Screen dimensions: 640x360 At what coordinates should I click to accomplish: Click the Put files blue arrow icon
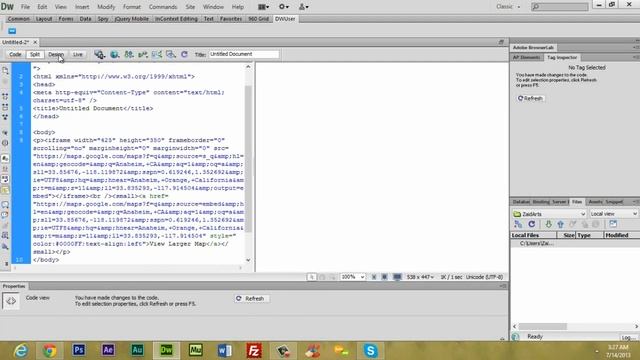(560, 224)
